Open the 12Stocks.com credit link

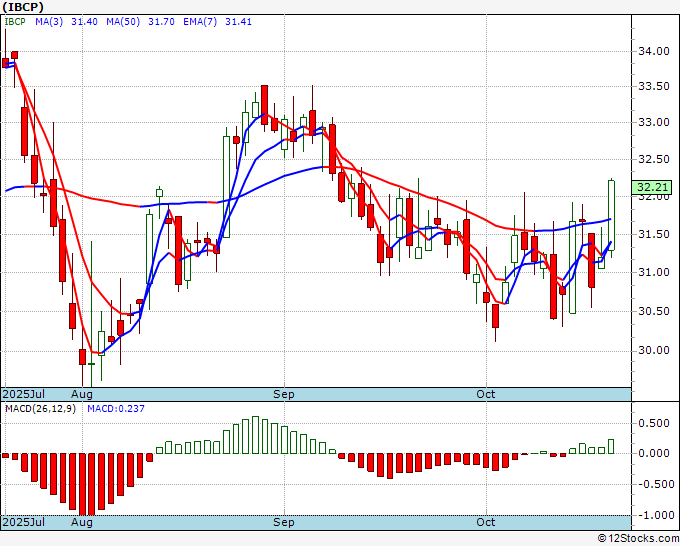coord(638,538)
